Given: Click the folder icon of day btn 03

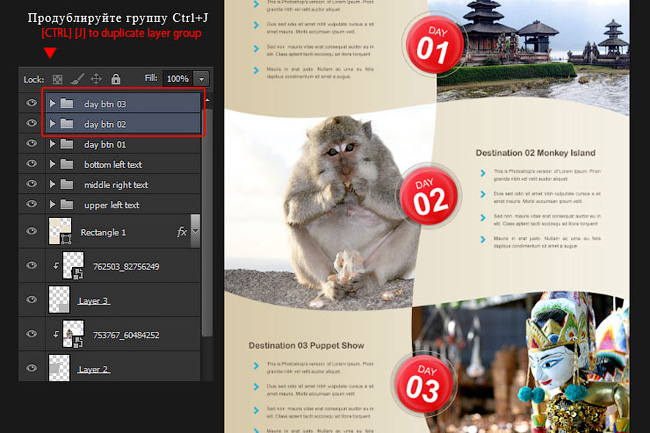Looking at the screenshot, I should tap(67, 103).
